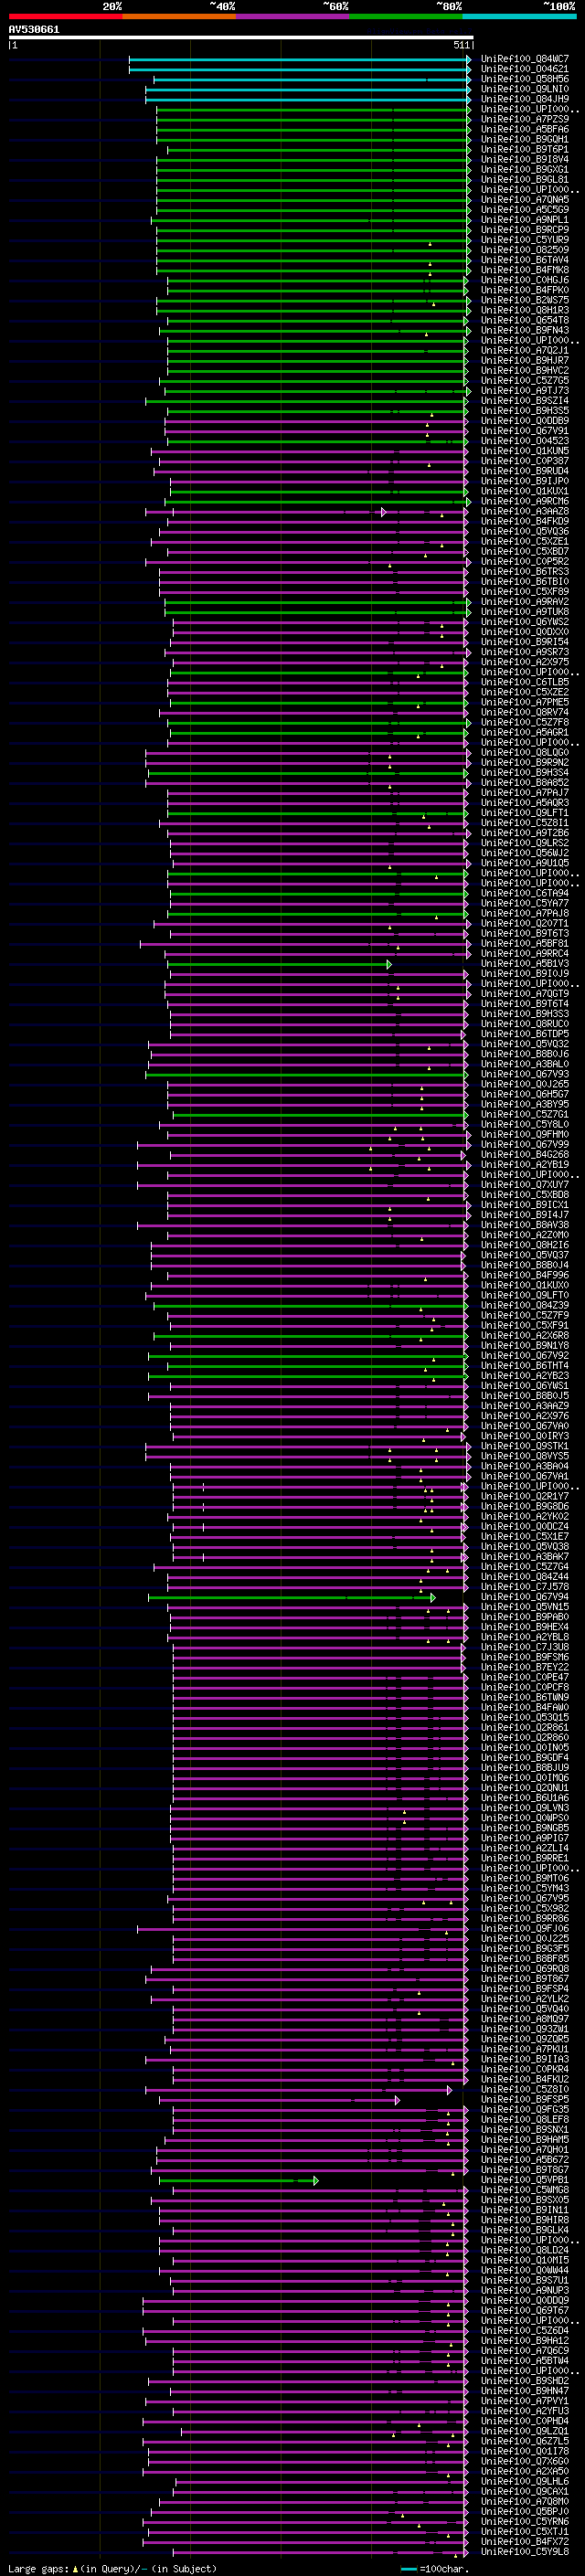Select the UniRef100_Q84Z39 label
This screenshot has width=585, height=2576.
pyautogui.click(x=525, y=1306)
